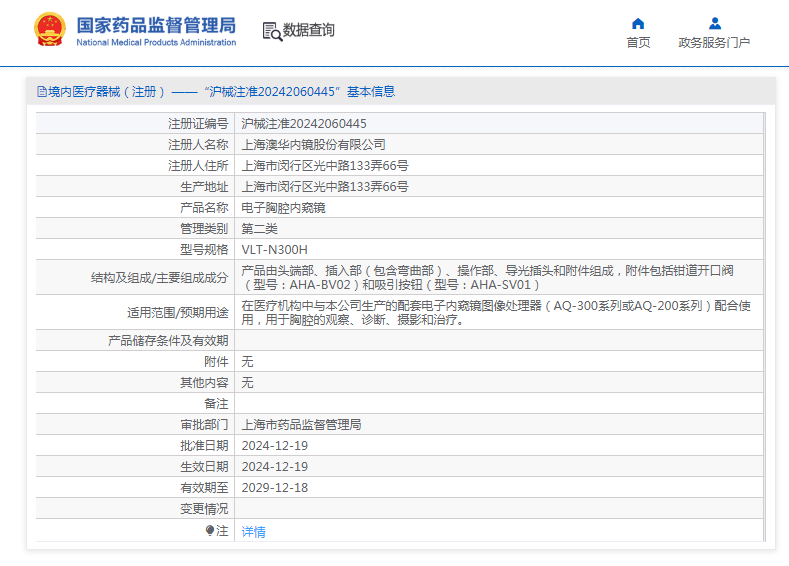Click the 型号规格 row label
789x566 pixels.
[204, 250]
